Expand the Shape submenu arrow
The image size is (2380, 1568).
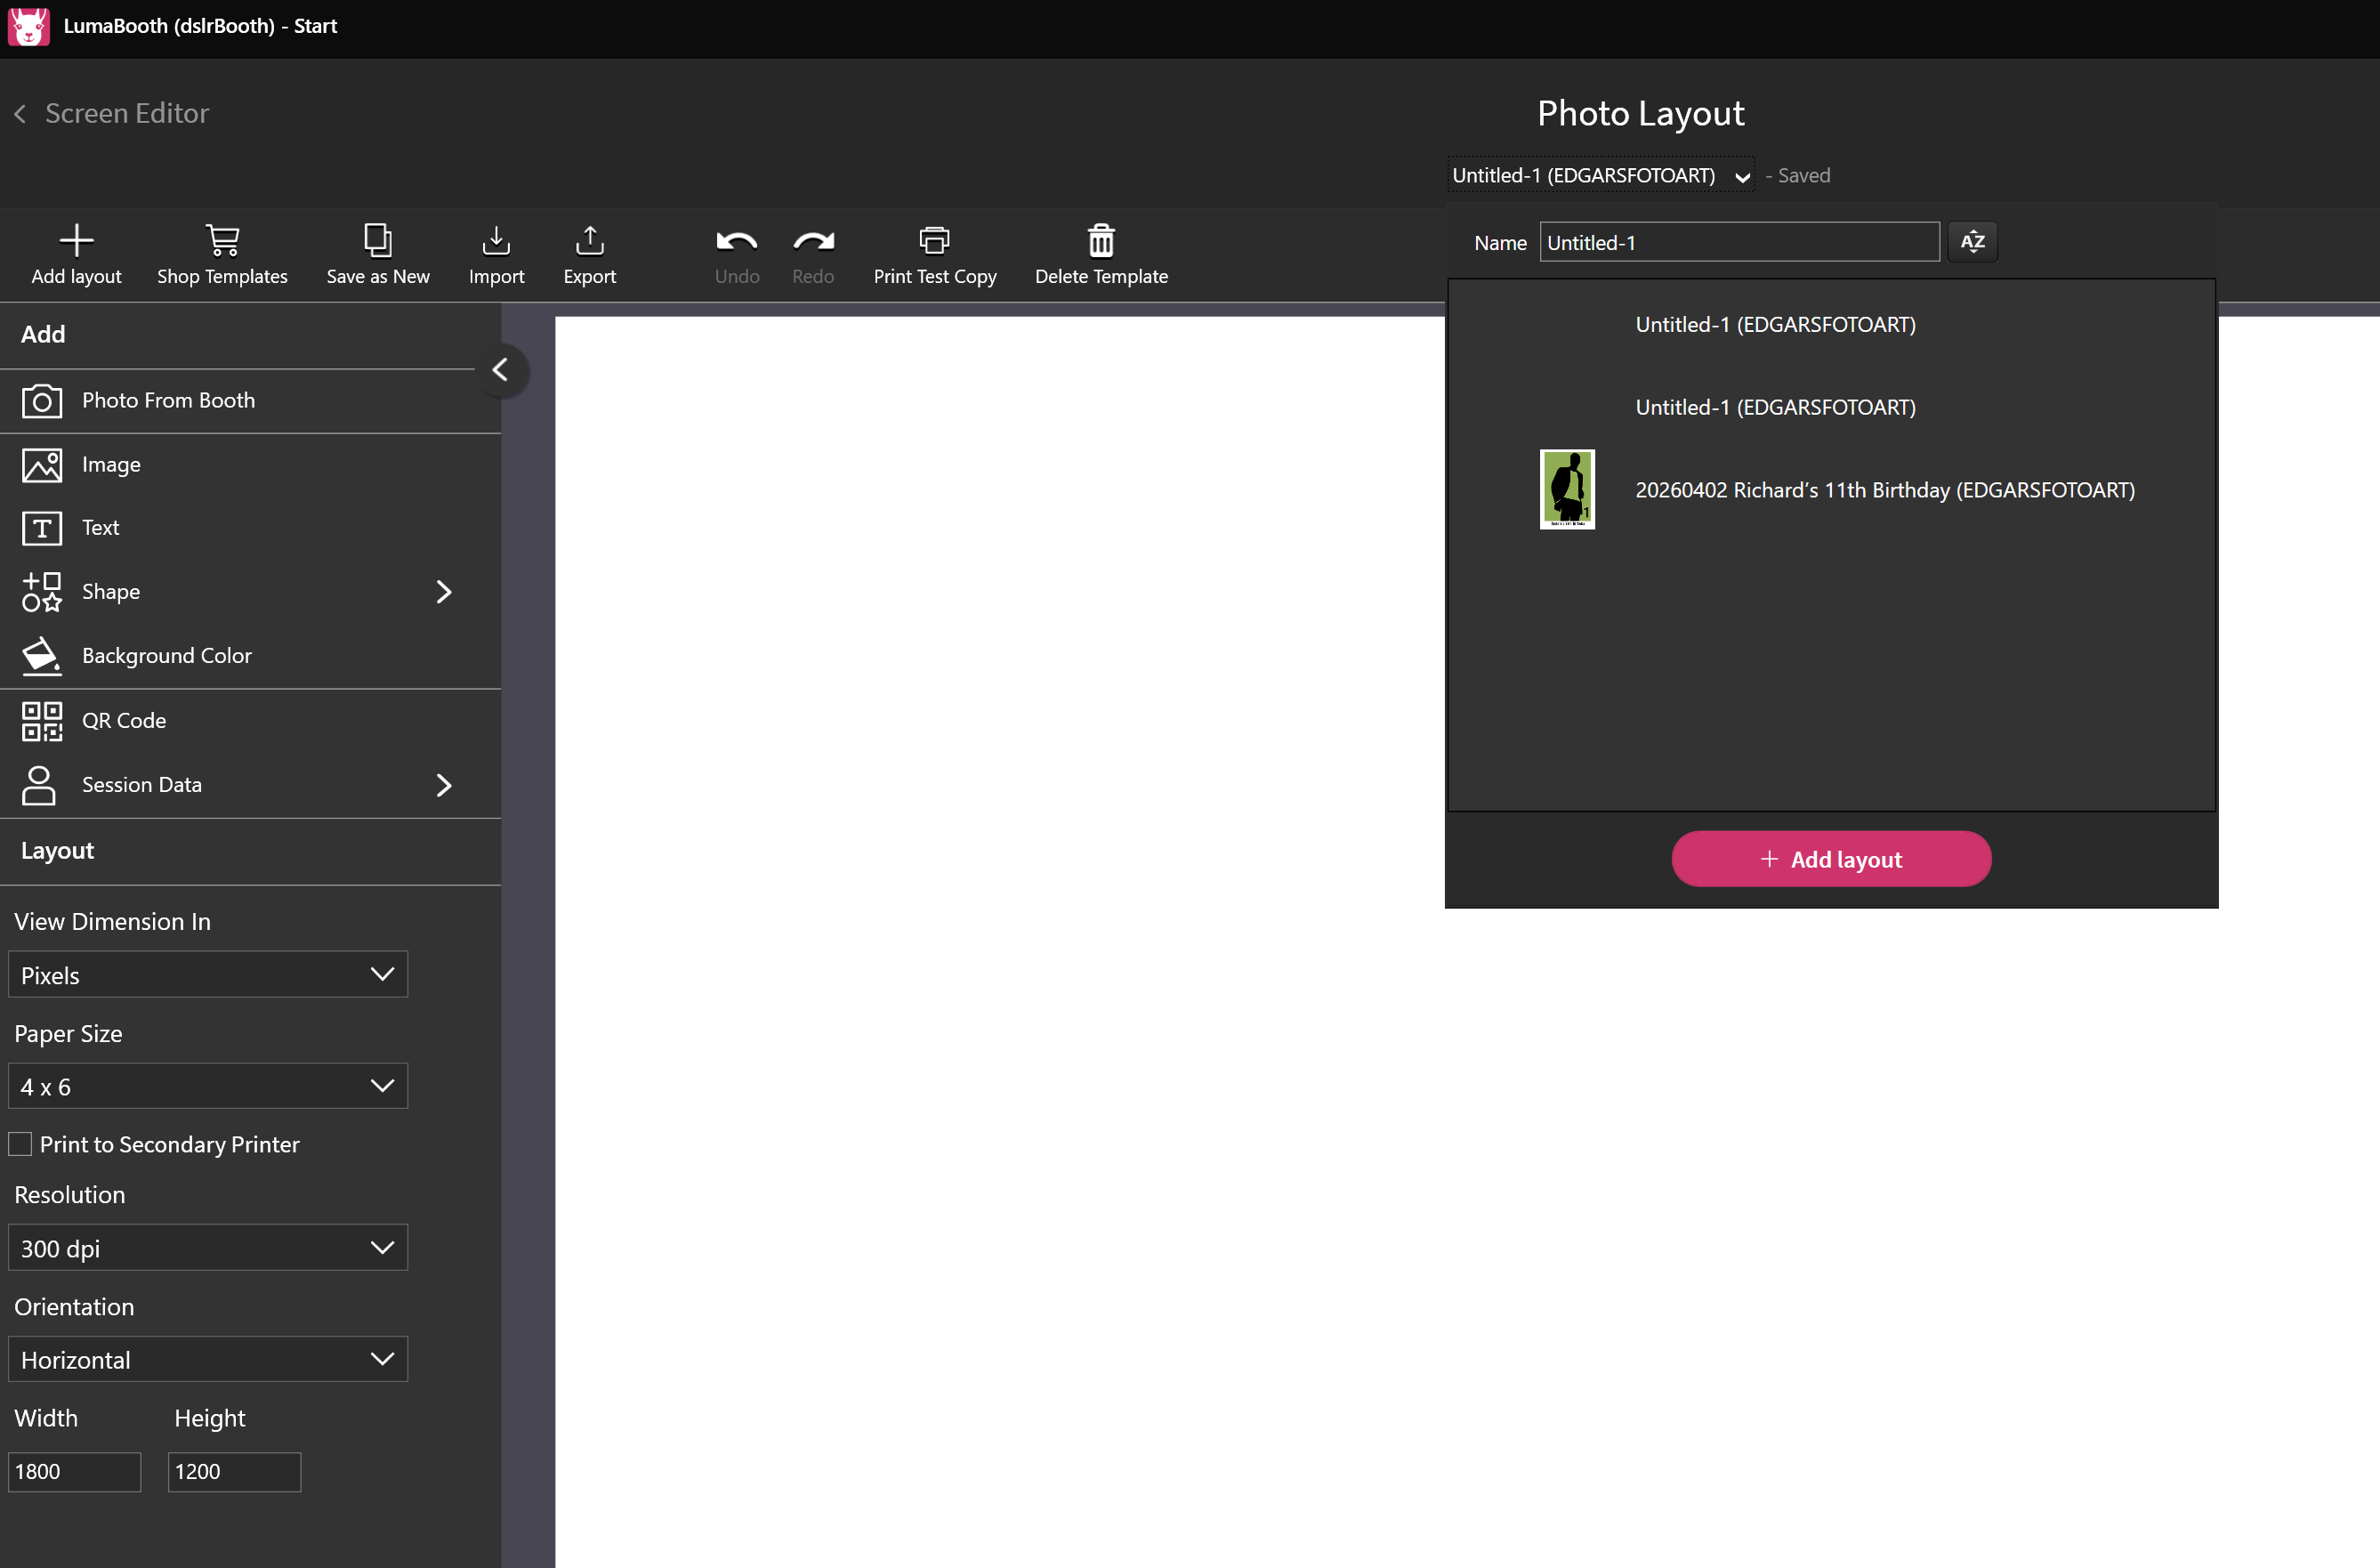click(444, 592)
